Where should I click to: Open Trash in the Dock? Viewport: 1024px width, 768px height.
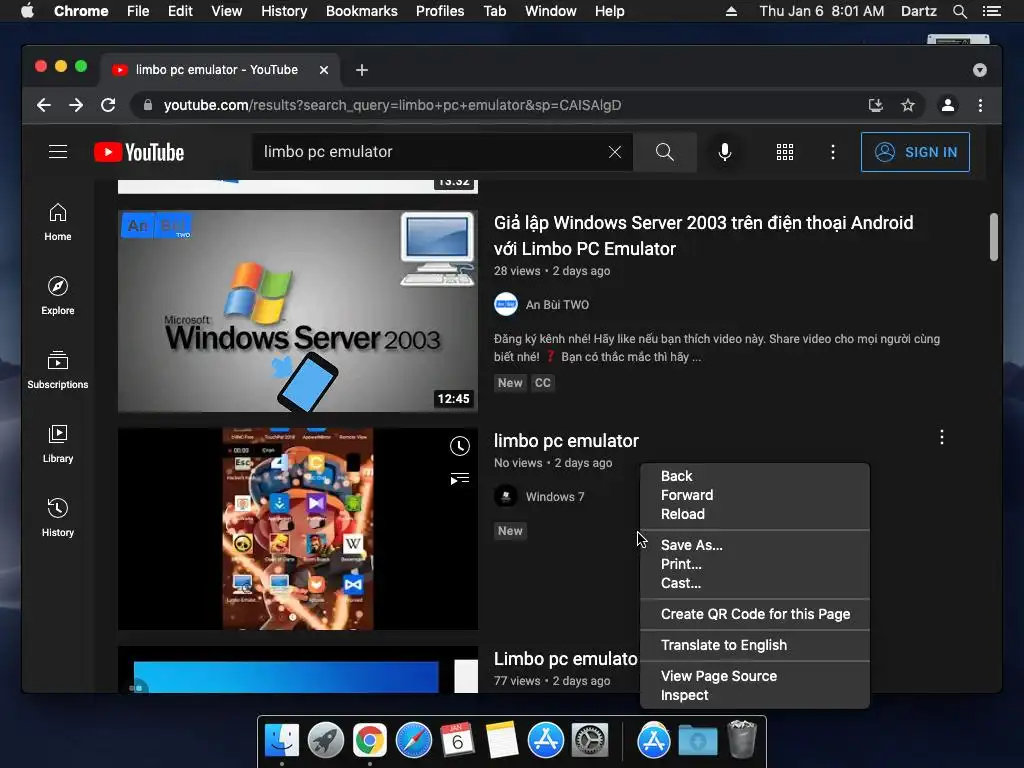pyautogui.click(x=742, y=739)
